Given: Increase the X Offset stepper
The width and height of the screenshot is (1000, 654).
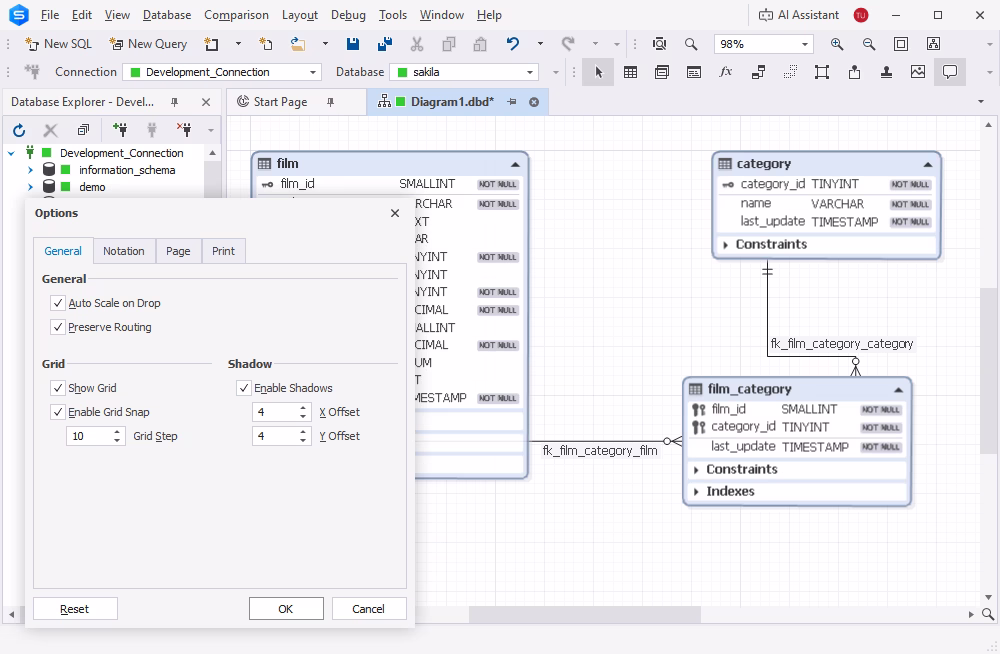Looking at the screenshot, I should (303, 408).
